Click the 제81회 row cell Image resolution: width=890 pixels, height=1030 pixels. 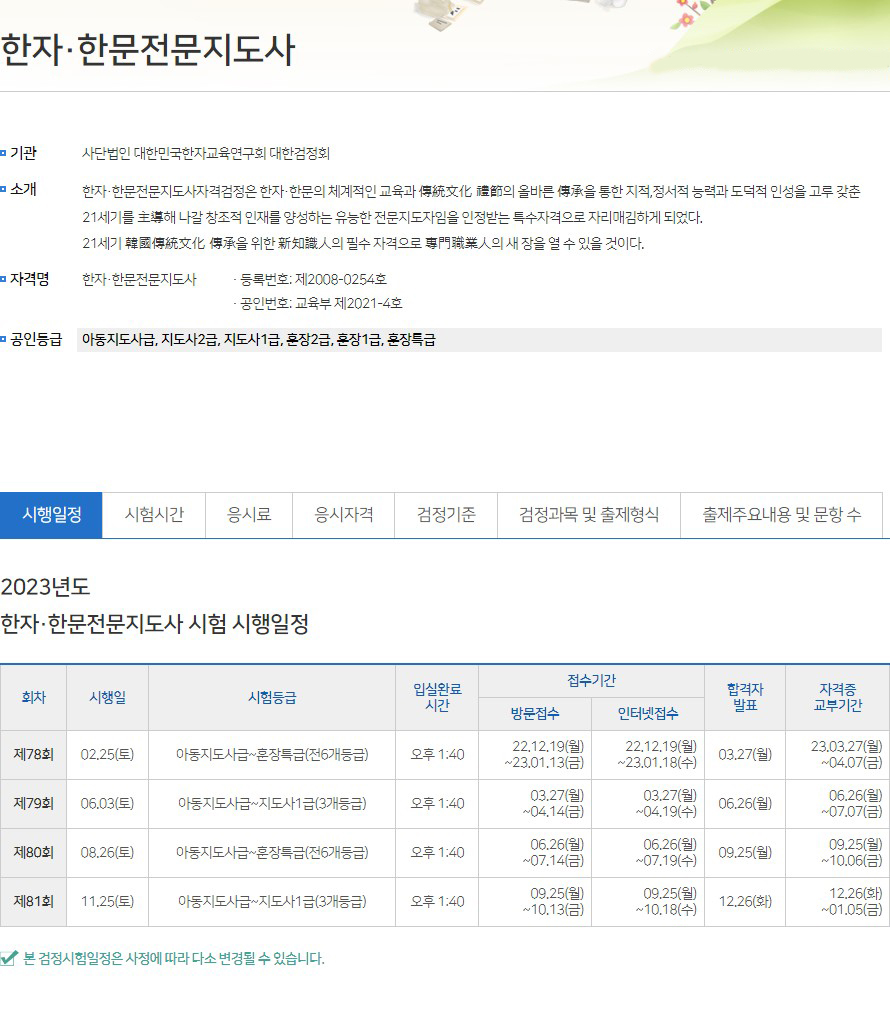point(33,902)
